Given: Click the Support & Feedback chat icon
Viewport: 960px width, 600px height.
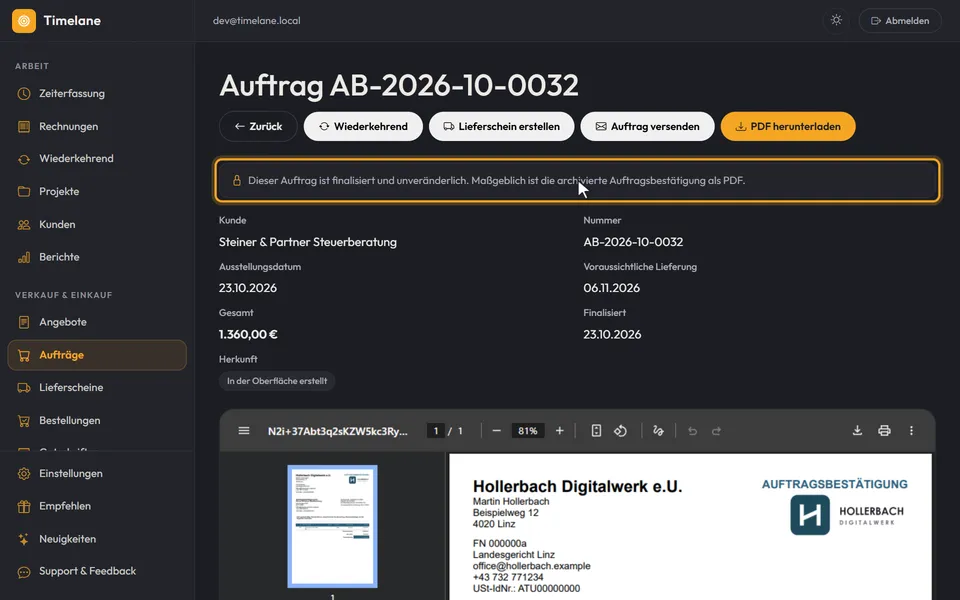Looking at the screenshot, I should click(24, 572).
